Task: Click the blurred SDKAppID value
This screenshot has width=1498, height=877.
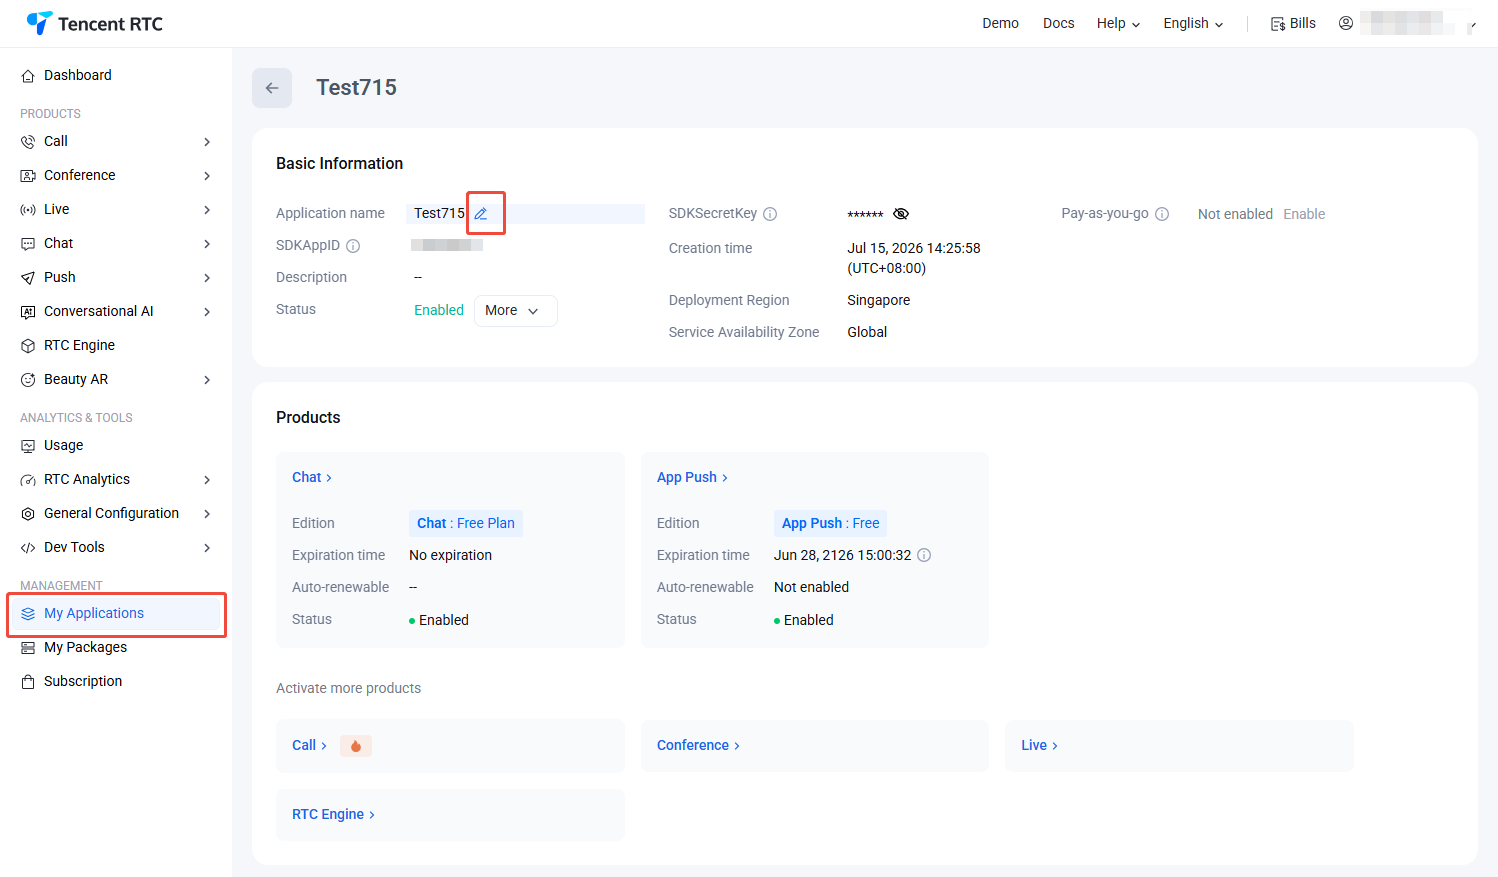Action: tap(447, 245)
